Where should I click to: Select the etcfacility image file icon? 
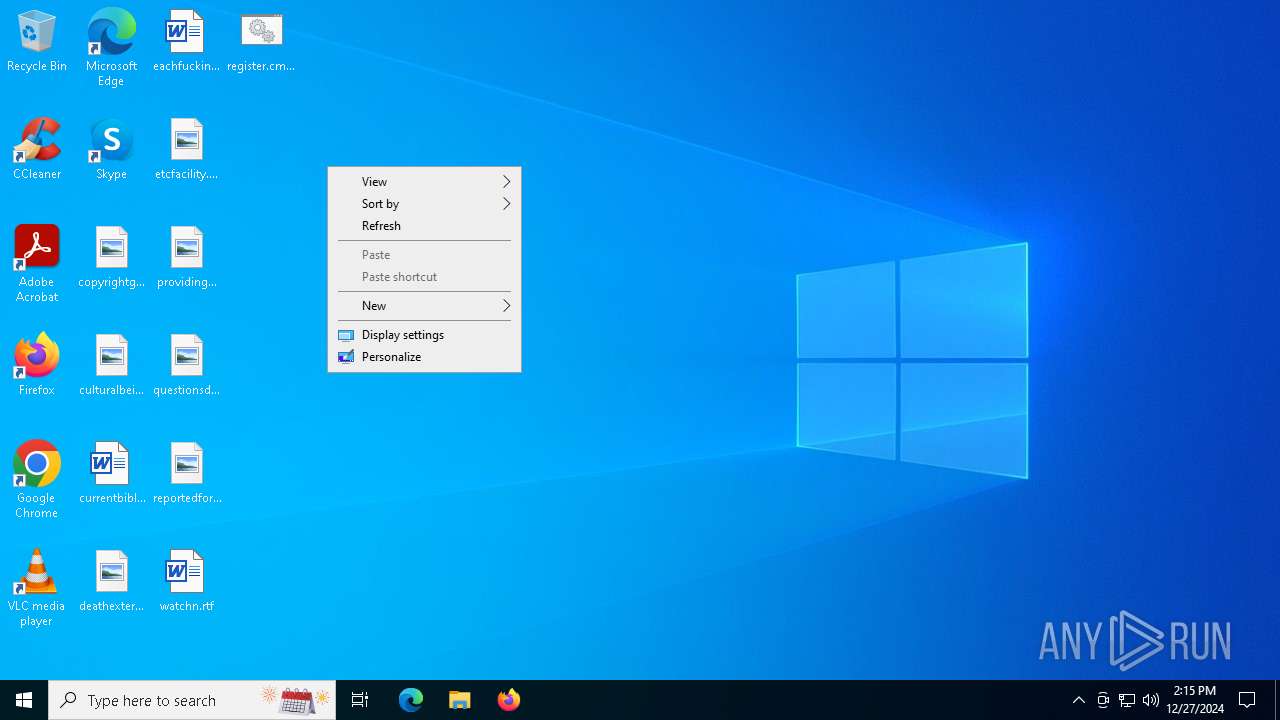click(x=186, y=150)
